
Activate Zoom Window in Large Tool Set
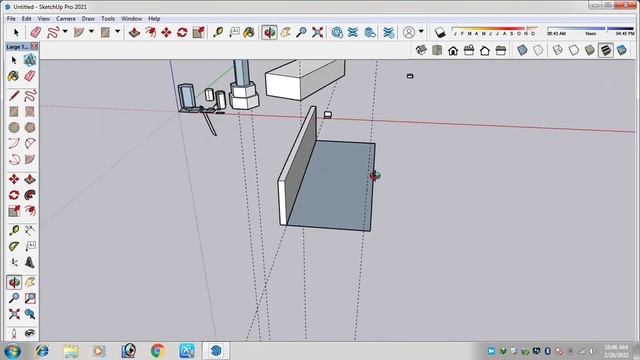(x=30, y=298)
